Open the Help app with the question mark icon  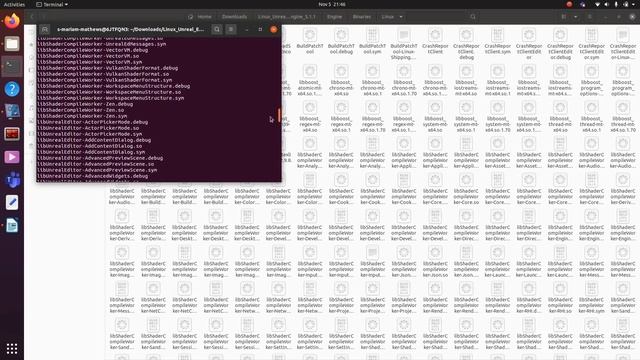(12, 89)
